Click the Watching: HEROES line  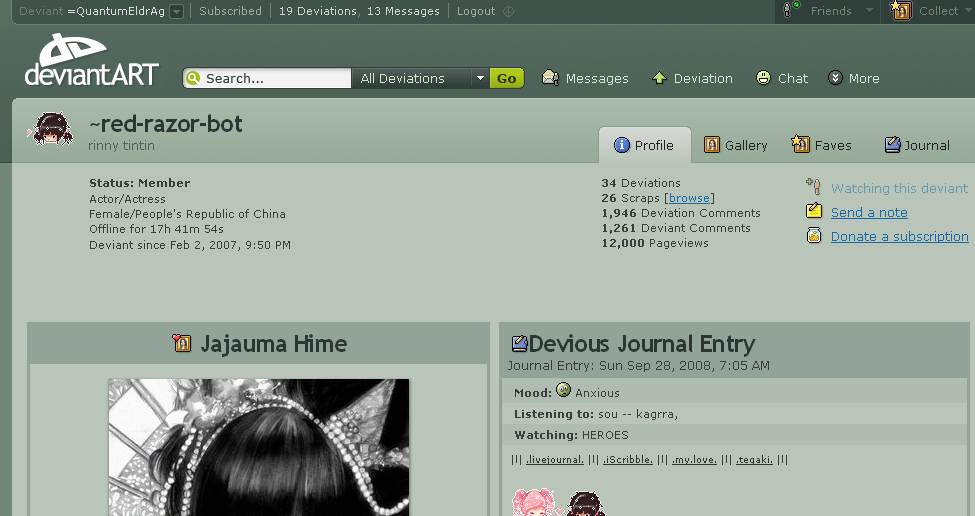(571, 435)
